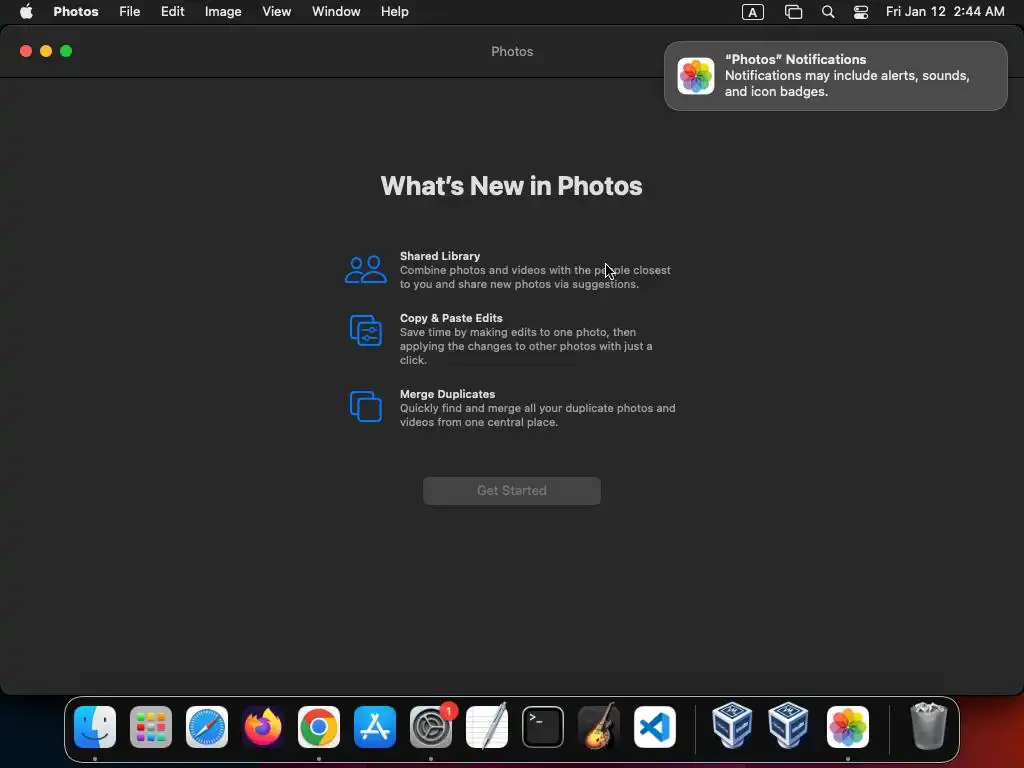Click the What's New in Photos title

tap(511, 186)
